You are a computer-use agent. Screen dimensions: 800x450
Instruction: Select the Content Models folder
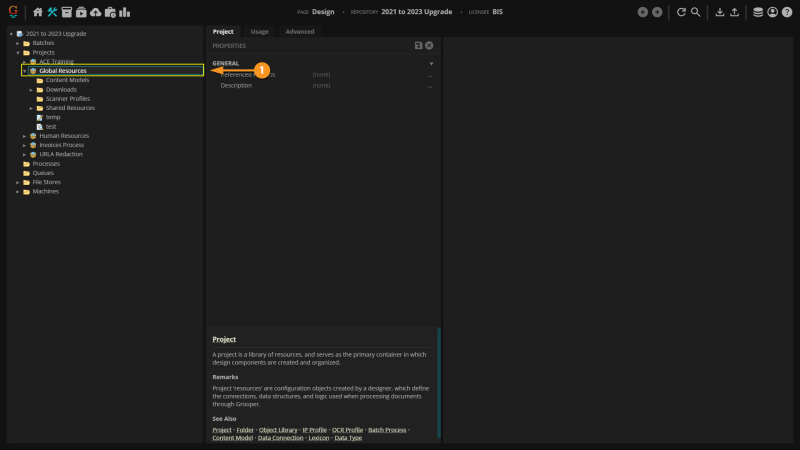67,80
